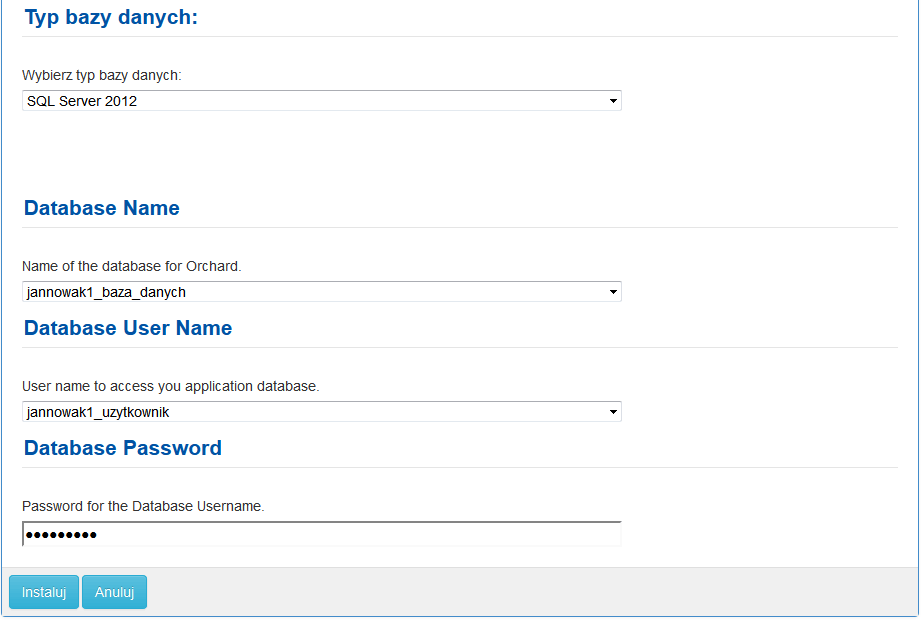Click the Instaluj button
This screenshot has width=923, height=620.
(44, 592)
